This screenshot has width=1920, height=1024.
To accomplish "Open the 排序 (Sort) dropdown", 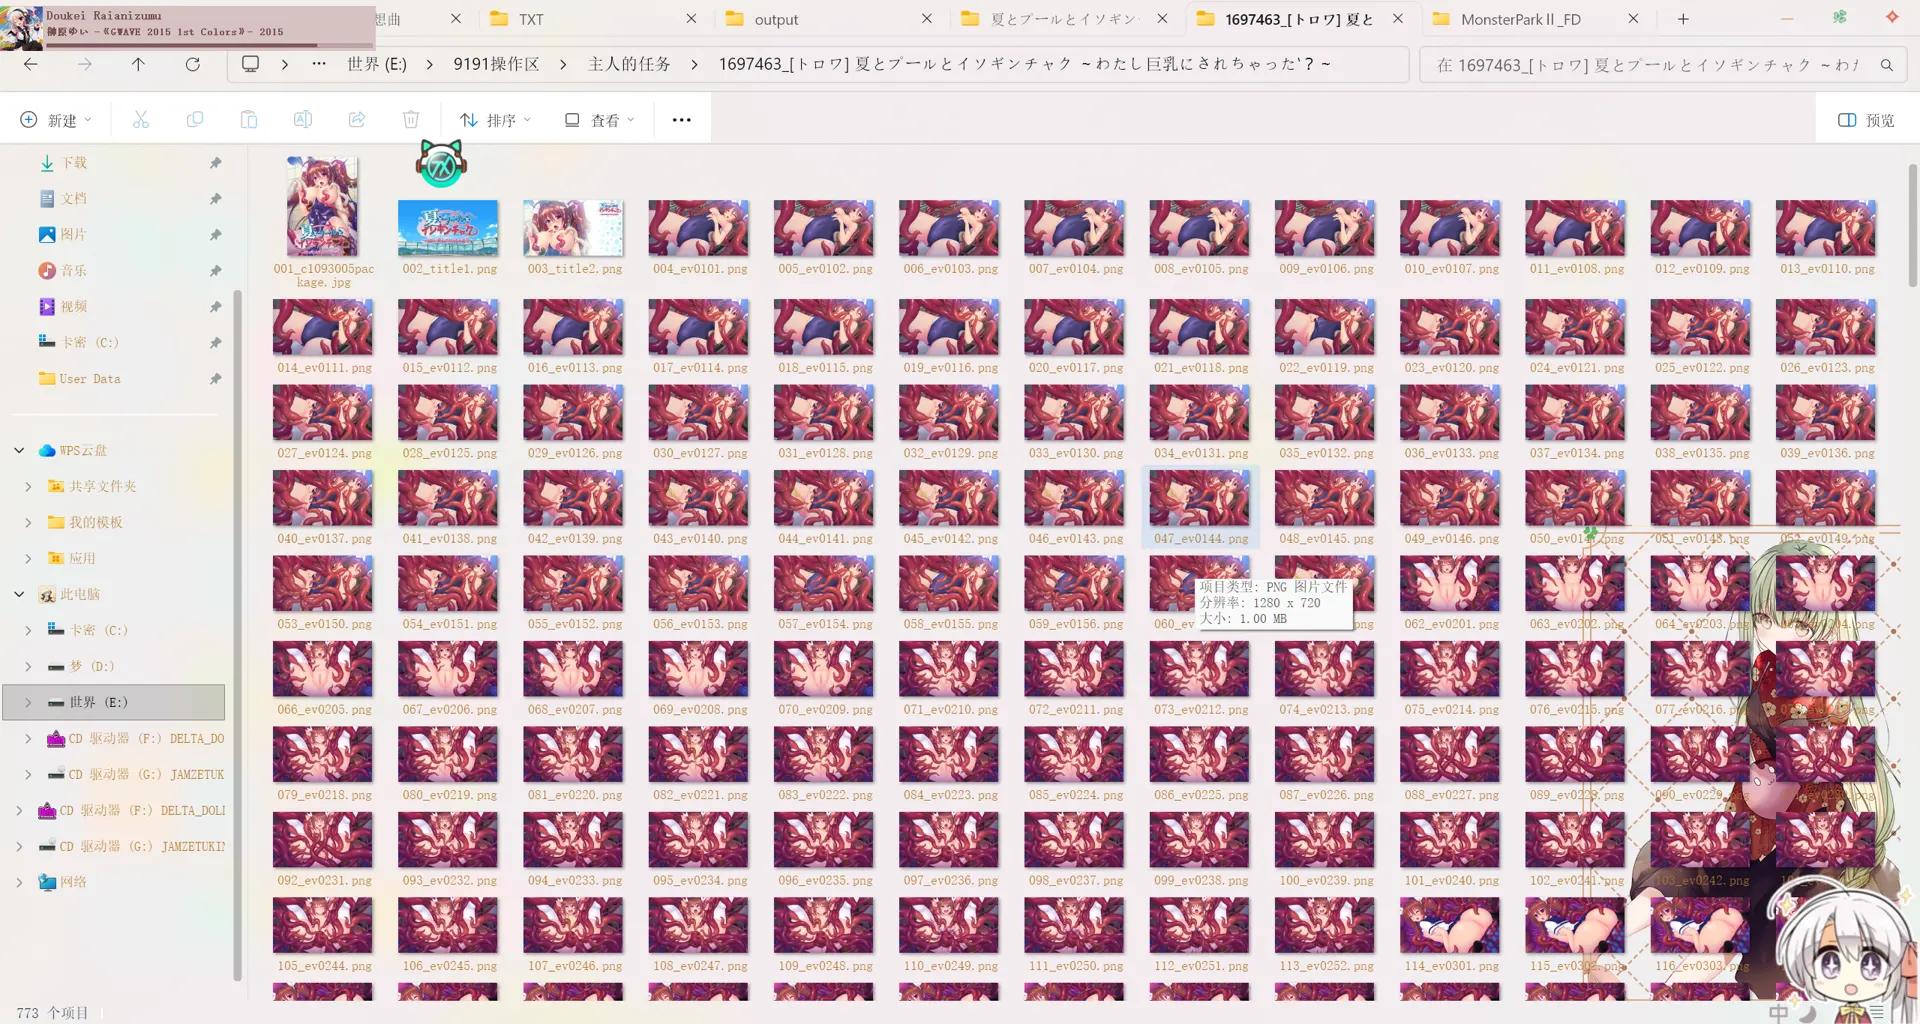I will [x=495, y=120].
